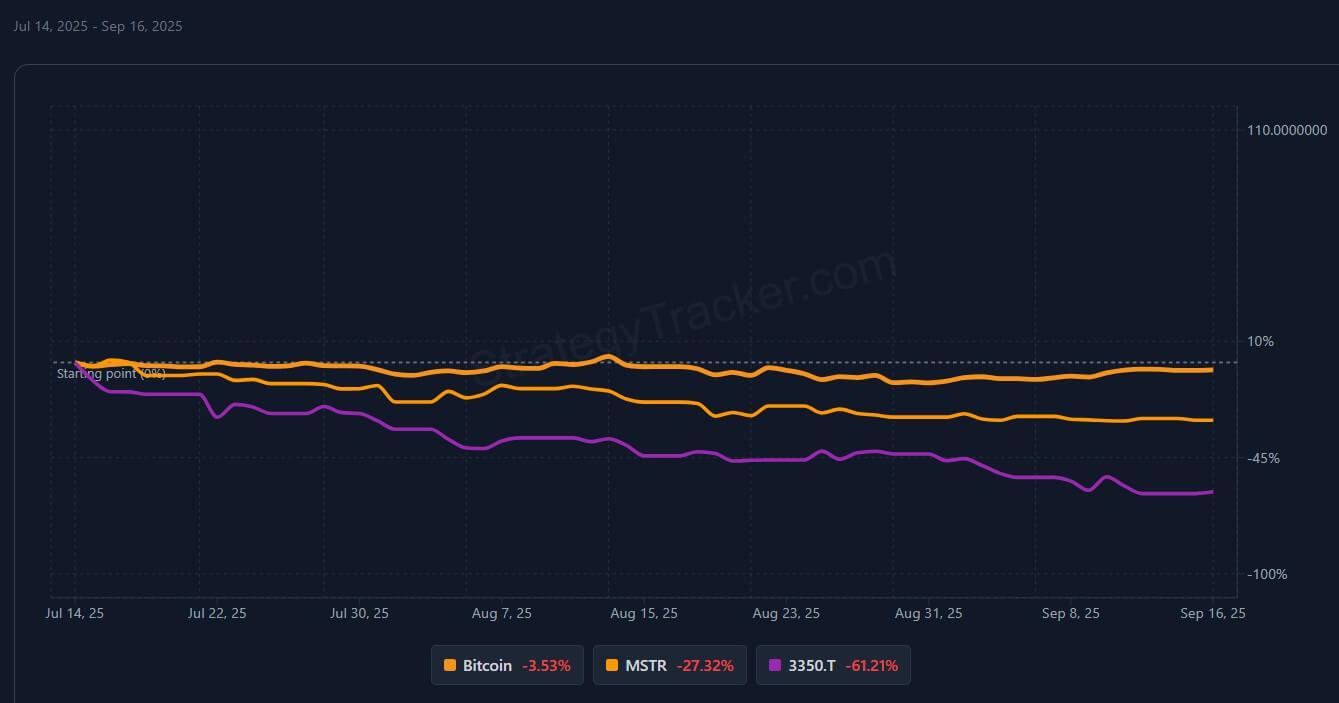Select the Aug 7, 25 date tick
1339x703 pixels.
501,613
